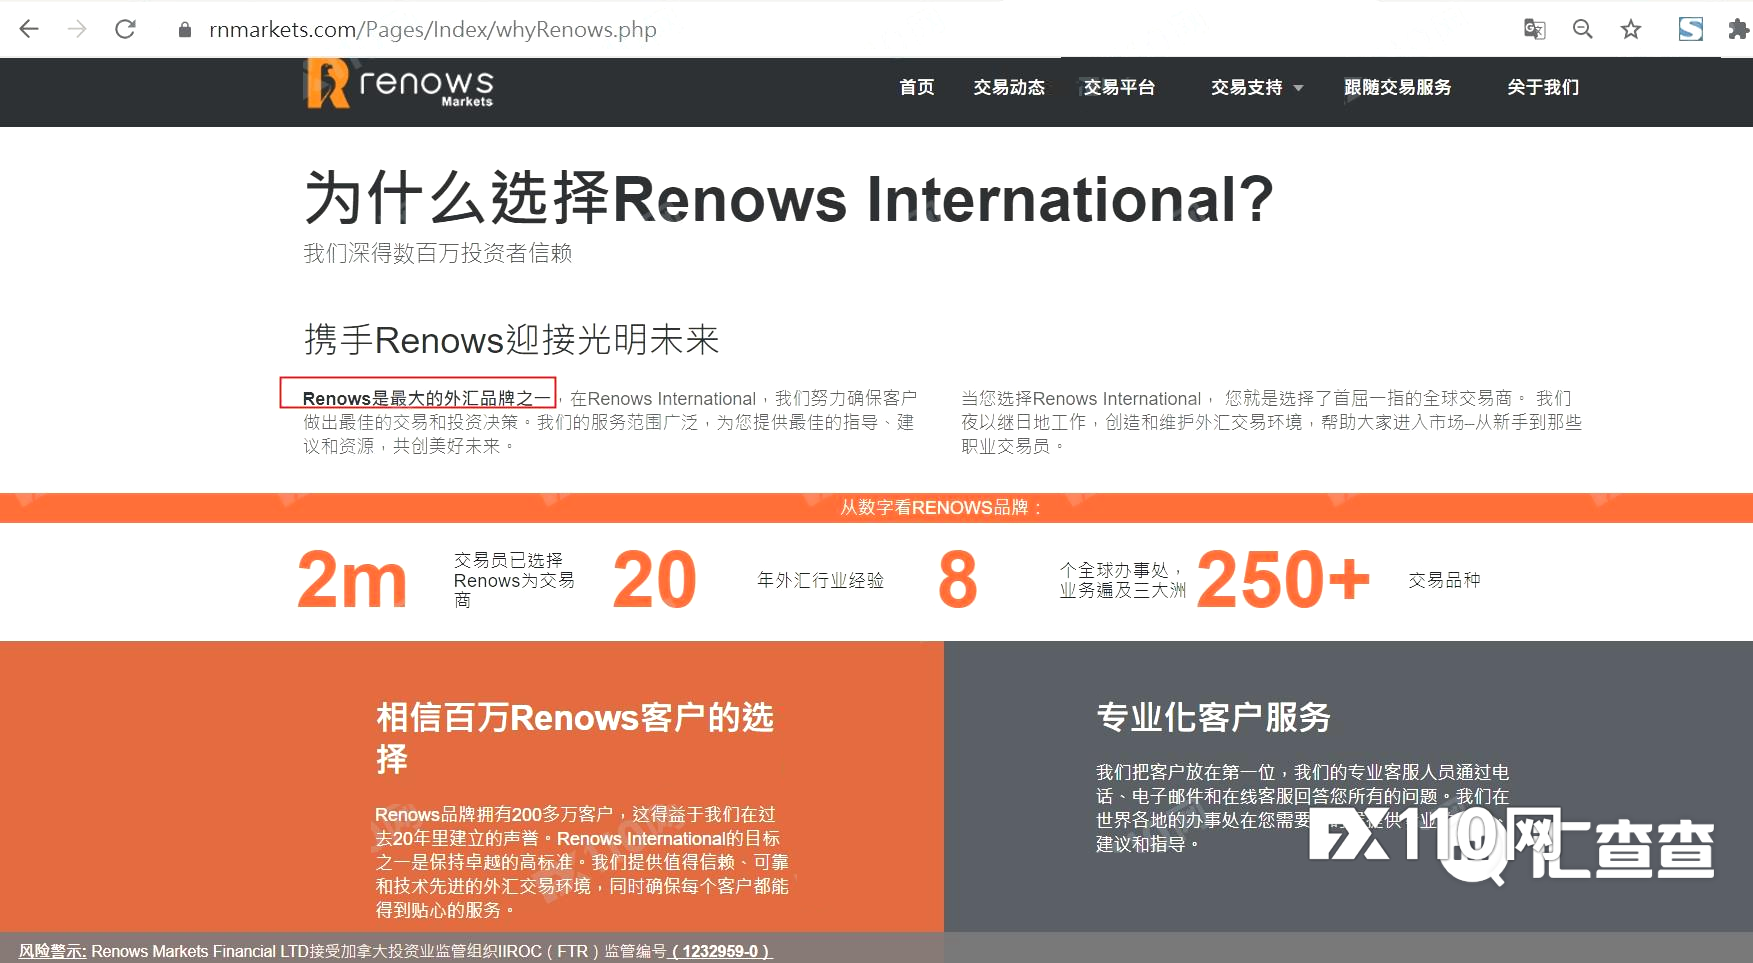The image size is (1753, 963).
Task: Click the zoom magnifier icon in address bar
Action: (1583, 29)
